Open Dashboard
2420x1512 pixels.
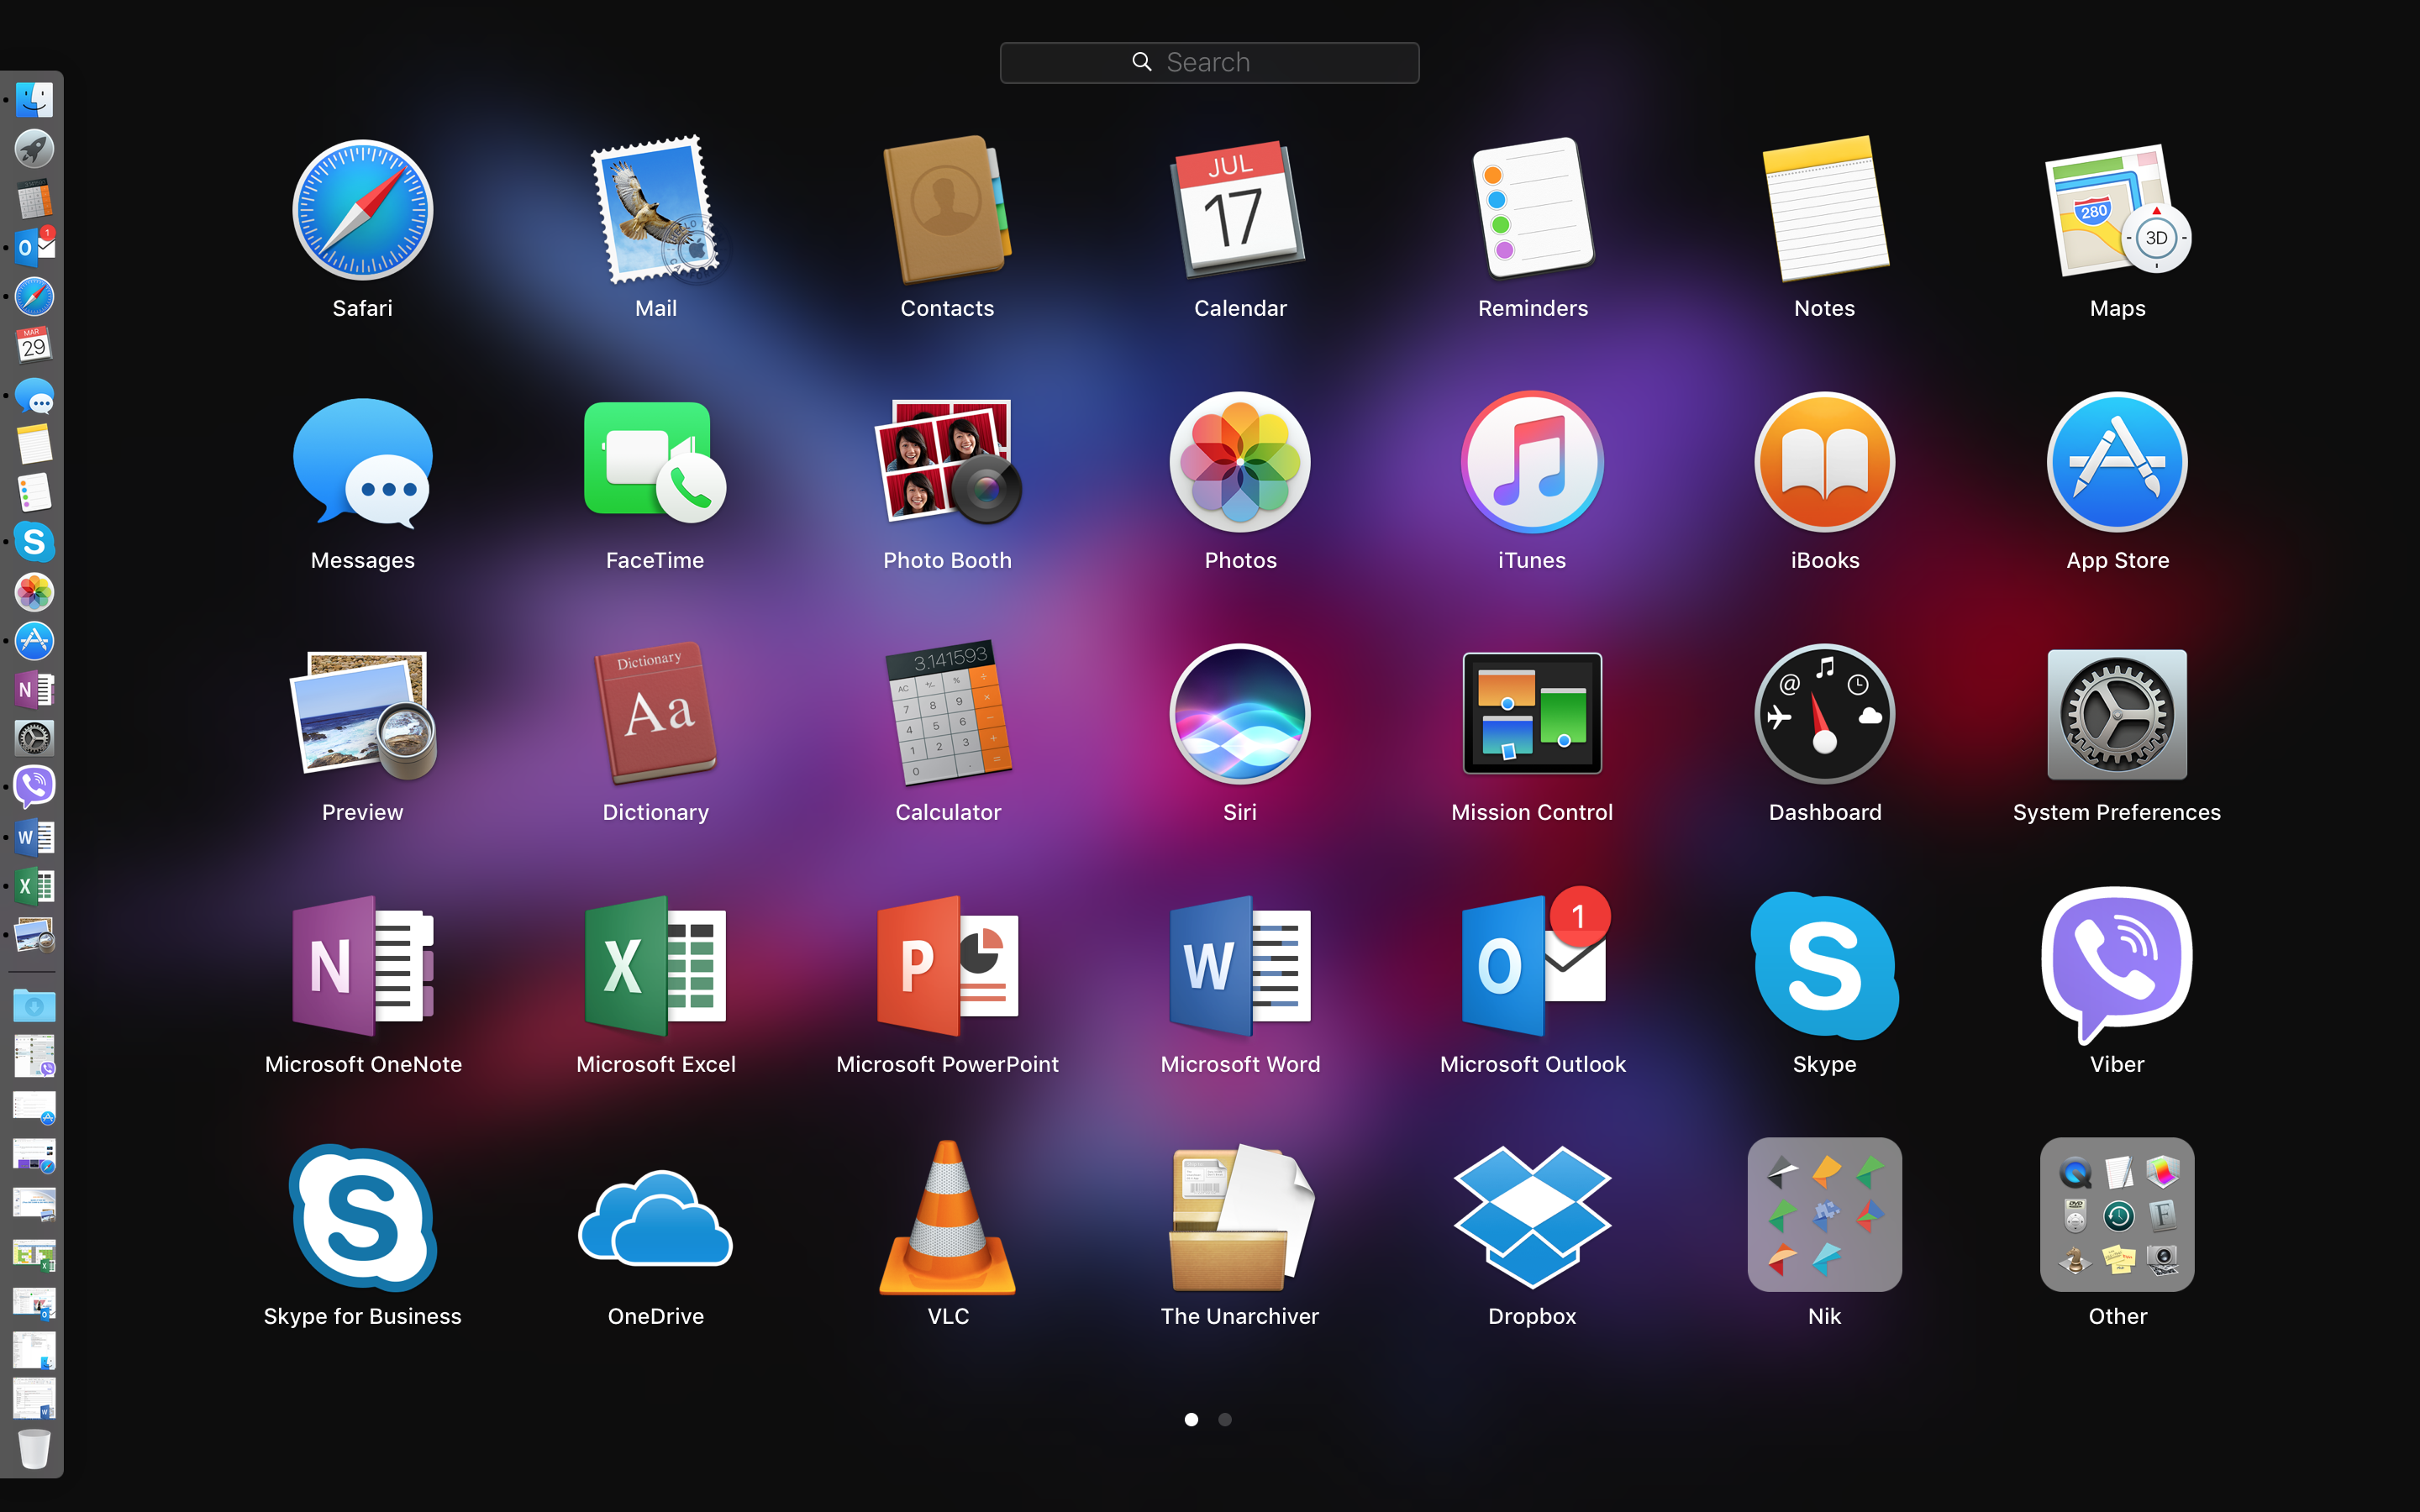pos(1825,714)
